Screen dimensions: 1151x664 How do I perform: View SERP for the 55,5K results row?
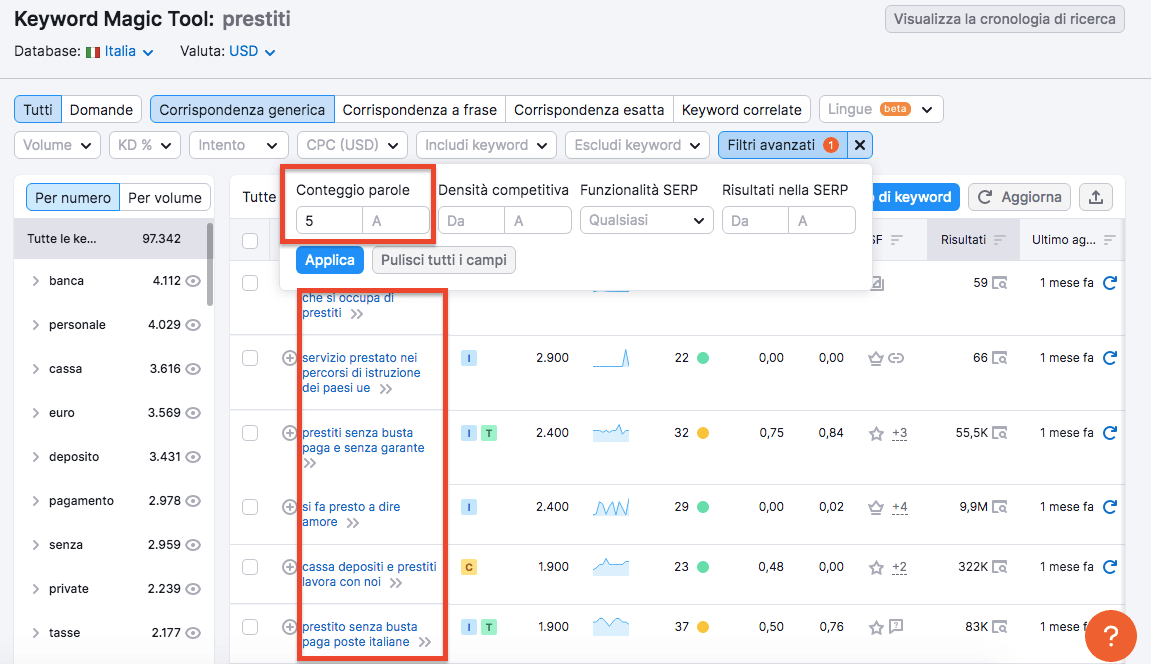(999, 433)
